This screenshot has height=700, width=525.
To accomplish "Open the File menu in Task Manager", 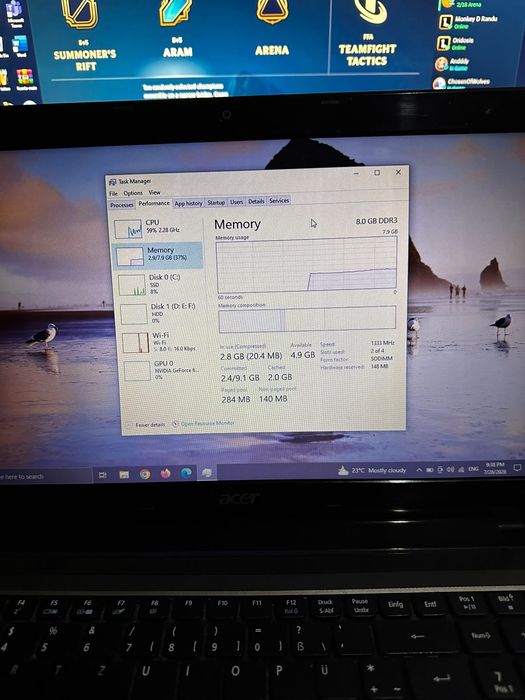I will pyautogui.click(x=114, y=193).
